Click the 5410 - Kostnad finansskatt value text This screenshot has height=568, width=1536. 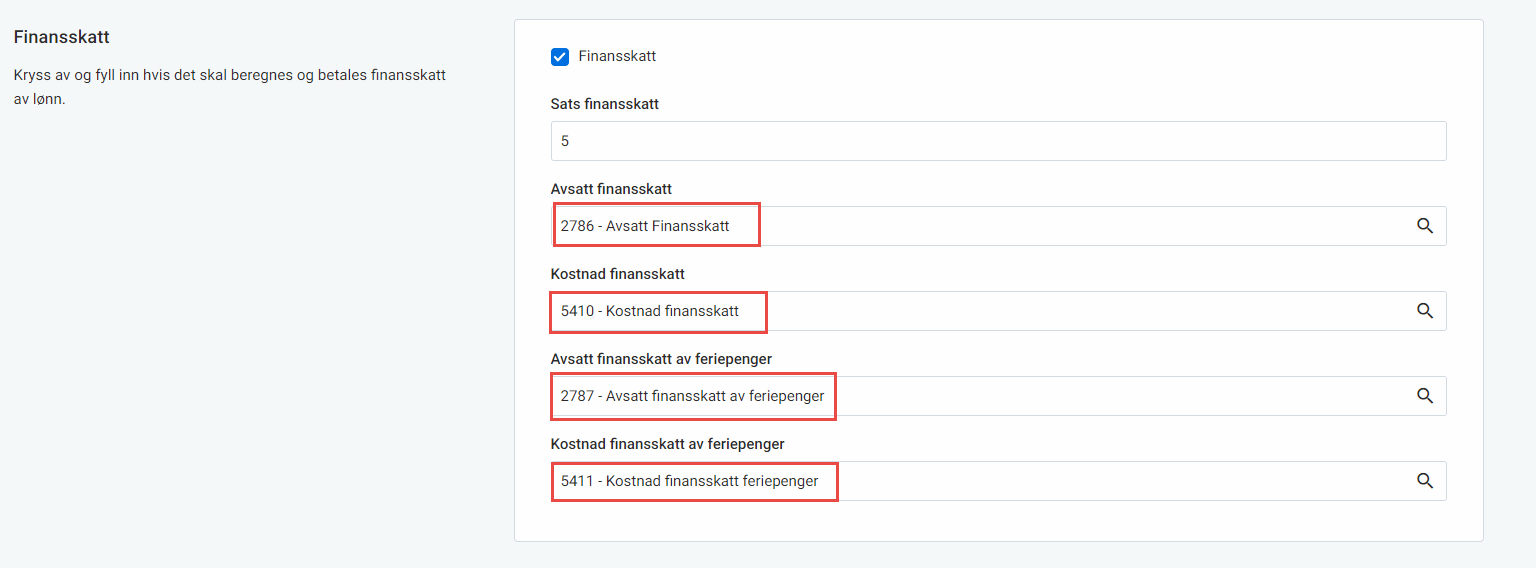(650, 311)
